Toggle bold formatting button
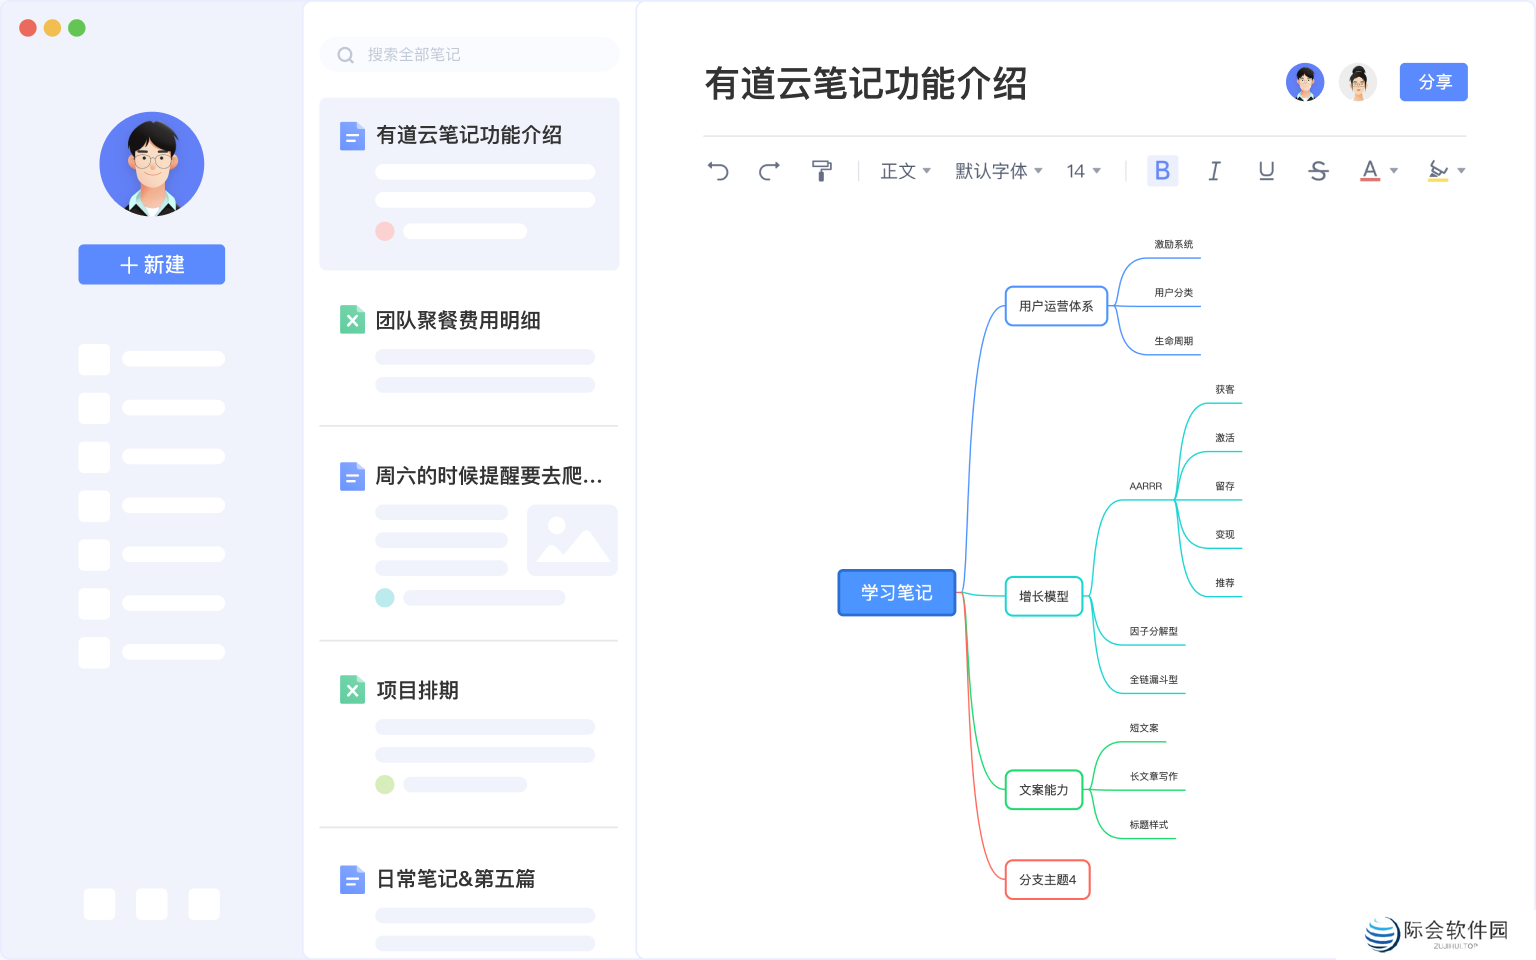 click(1162, 171)
